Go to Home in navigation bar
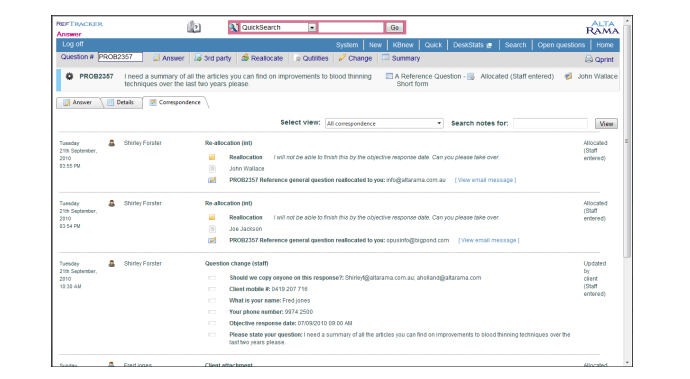Screen dimensions: 690x379 click(x=605, y=45)
